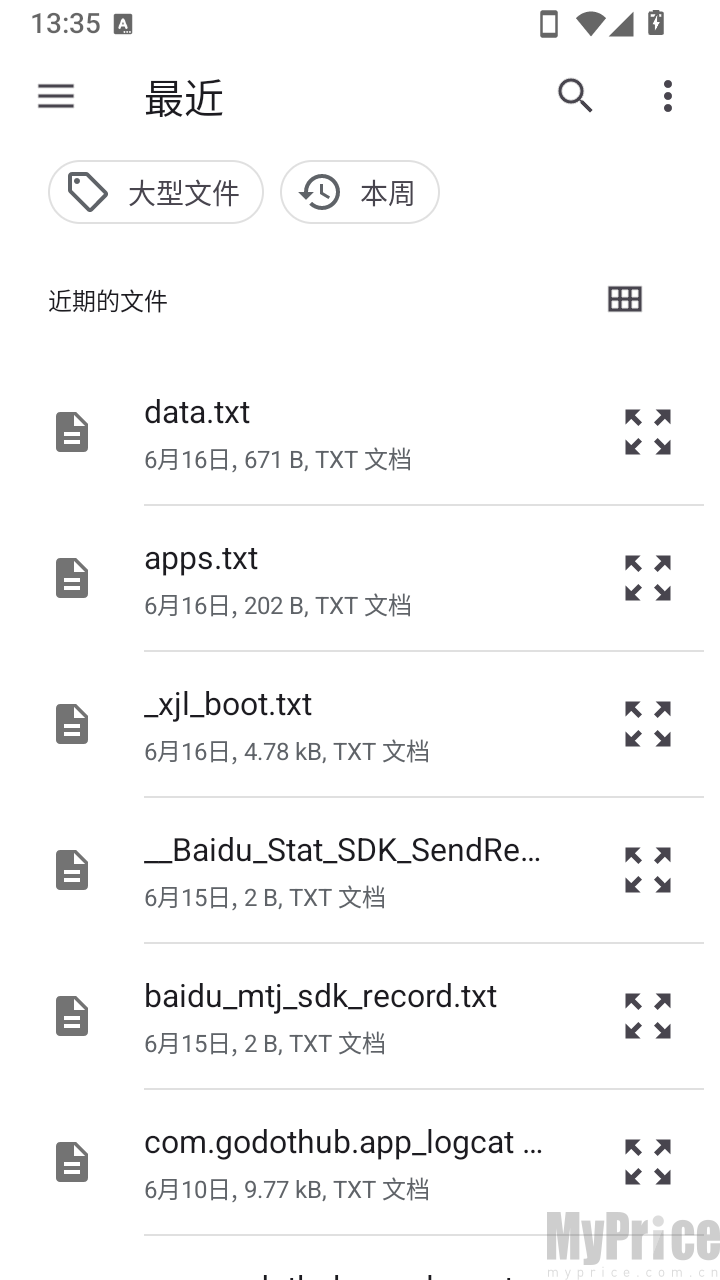Toggle the 大型文件 filter chip
The height and width of the screenshot is (1280, 720).
pyautogui.click(x=156, y=192)
